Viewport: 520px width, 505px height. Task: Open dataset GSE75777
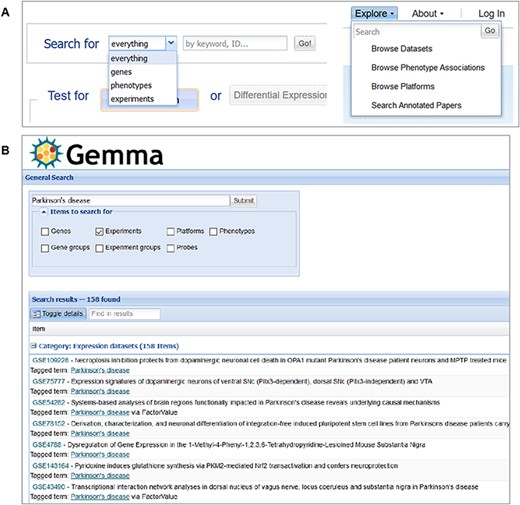(49, 381)
